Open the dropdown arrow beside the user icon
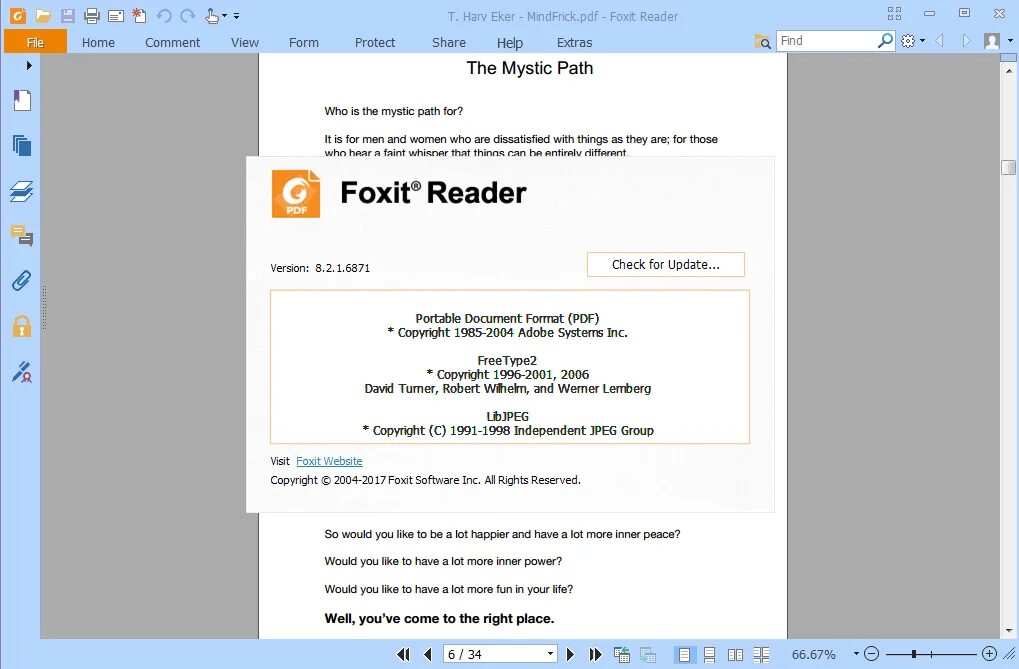The height and width of the screenshot is (669, 1019). (1010, 41)
